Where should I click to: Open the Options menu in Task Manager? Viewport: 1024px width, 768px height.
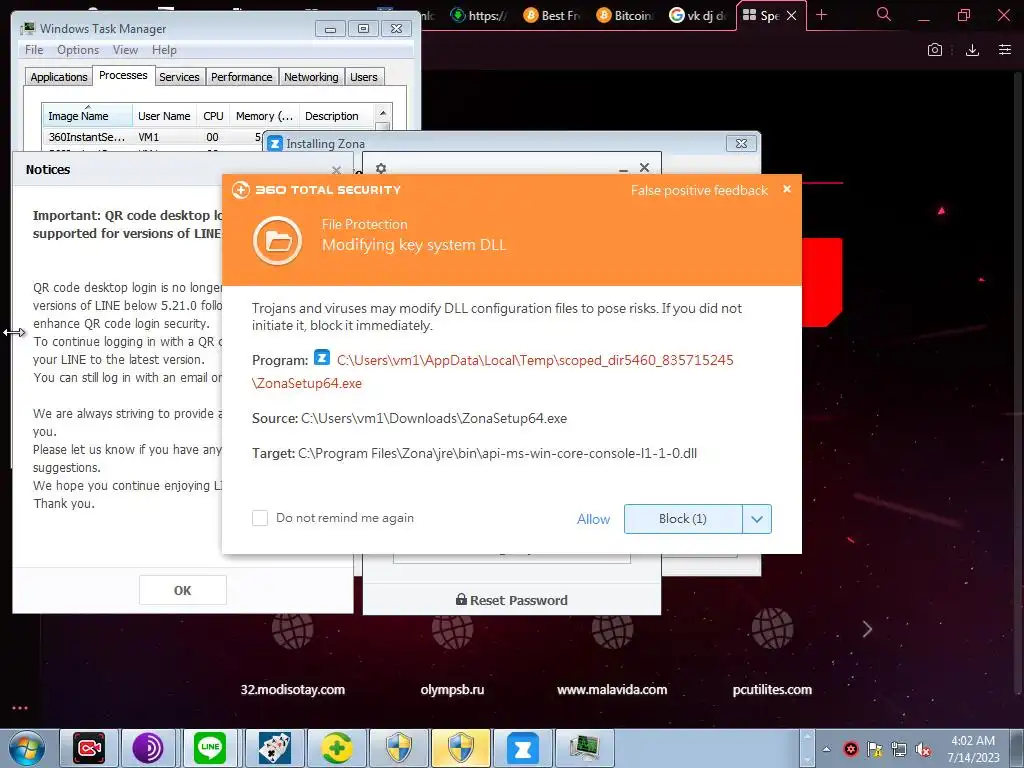78,50
